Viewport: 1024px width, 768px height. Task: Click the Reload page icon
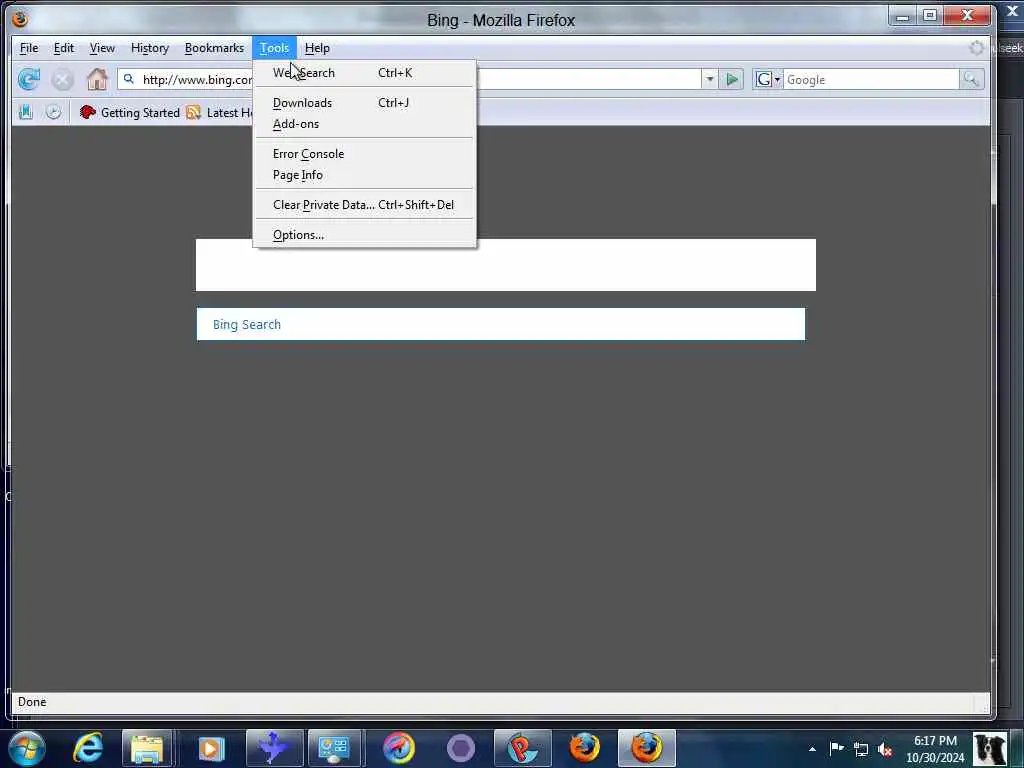coord(29,80)
